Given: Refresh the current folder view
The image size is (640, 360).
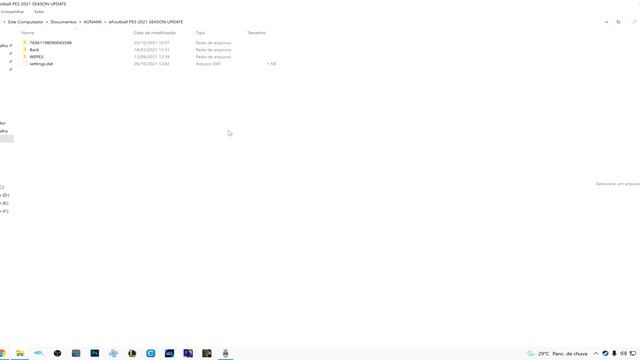Looking at the screenshot, I should click(x=618, y=22).
